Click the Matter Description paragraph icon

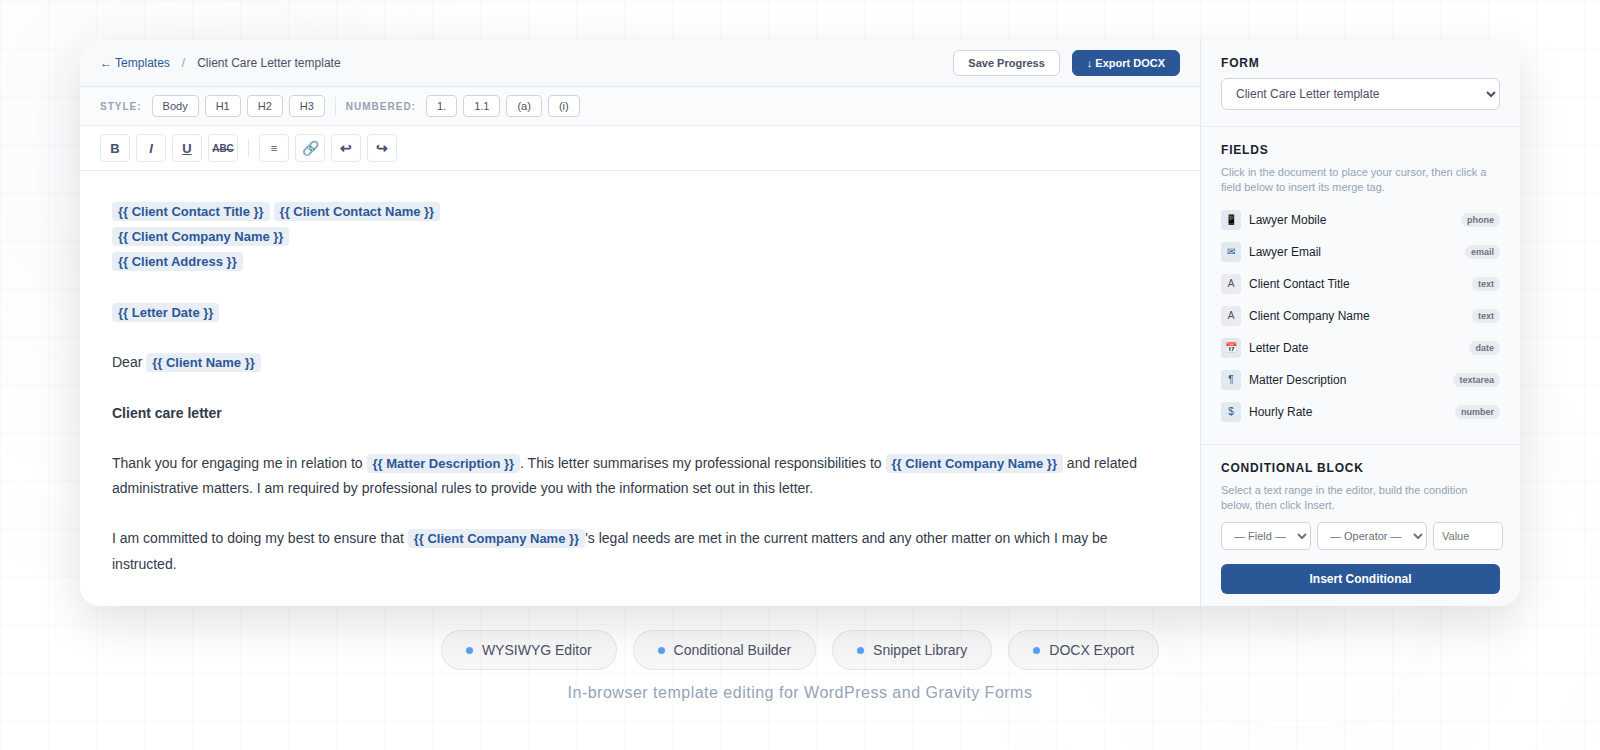[x=1231, y=380]
